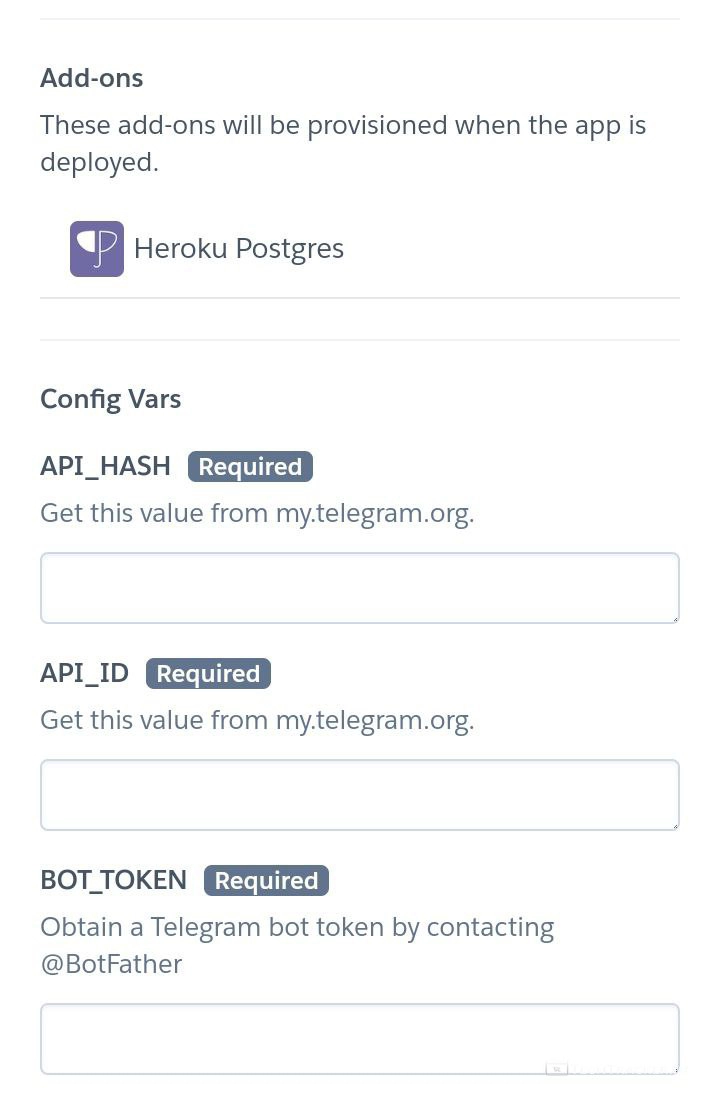Click the Config Vars section heading

click(x=110, y=400)
